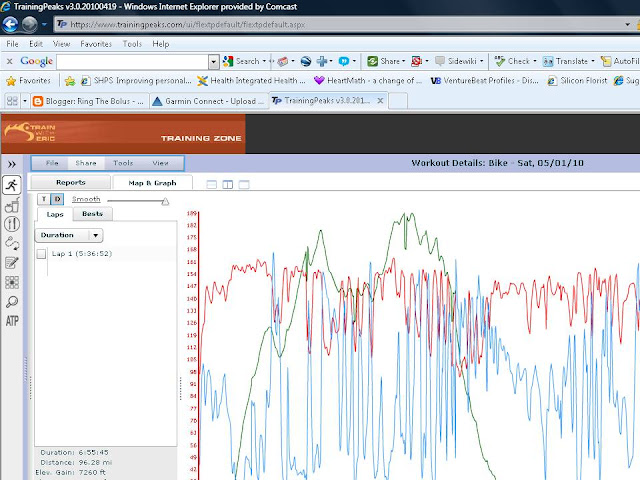Screen dimensions: 640x480
Task: Click the fork and knife nutrition icon
Action: coord(12,224)
